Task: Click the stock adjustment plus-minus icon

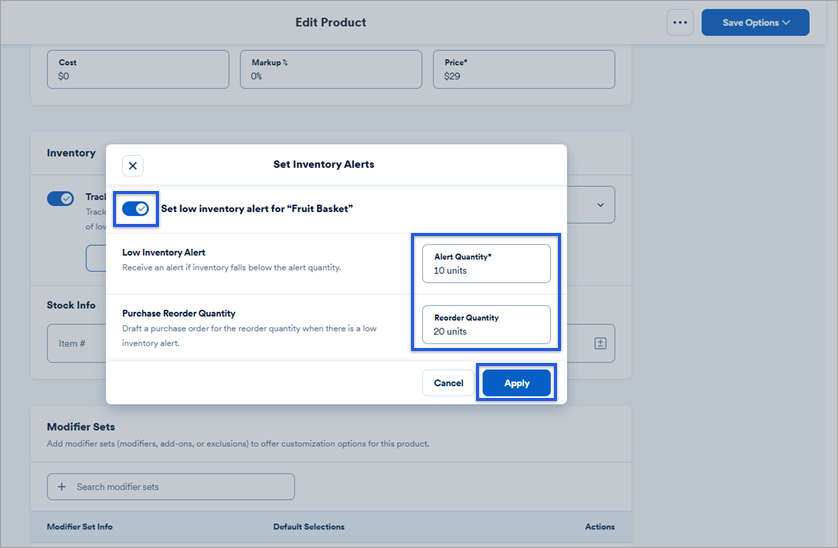Action: point(600,343)
